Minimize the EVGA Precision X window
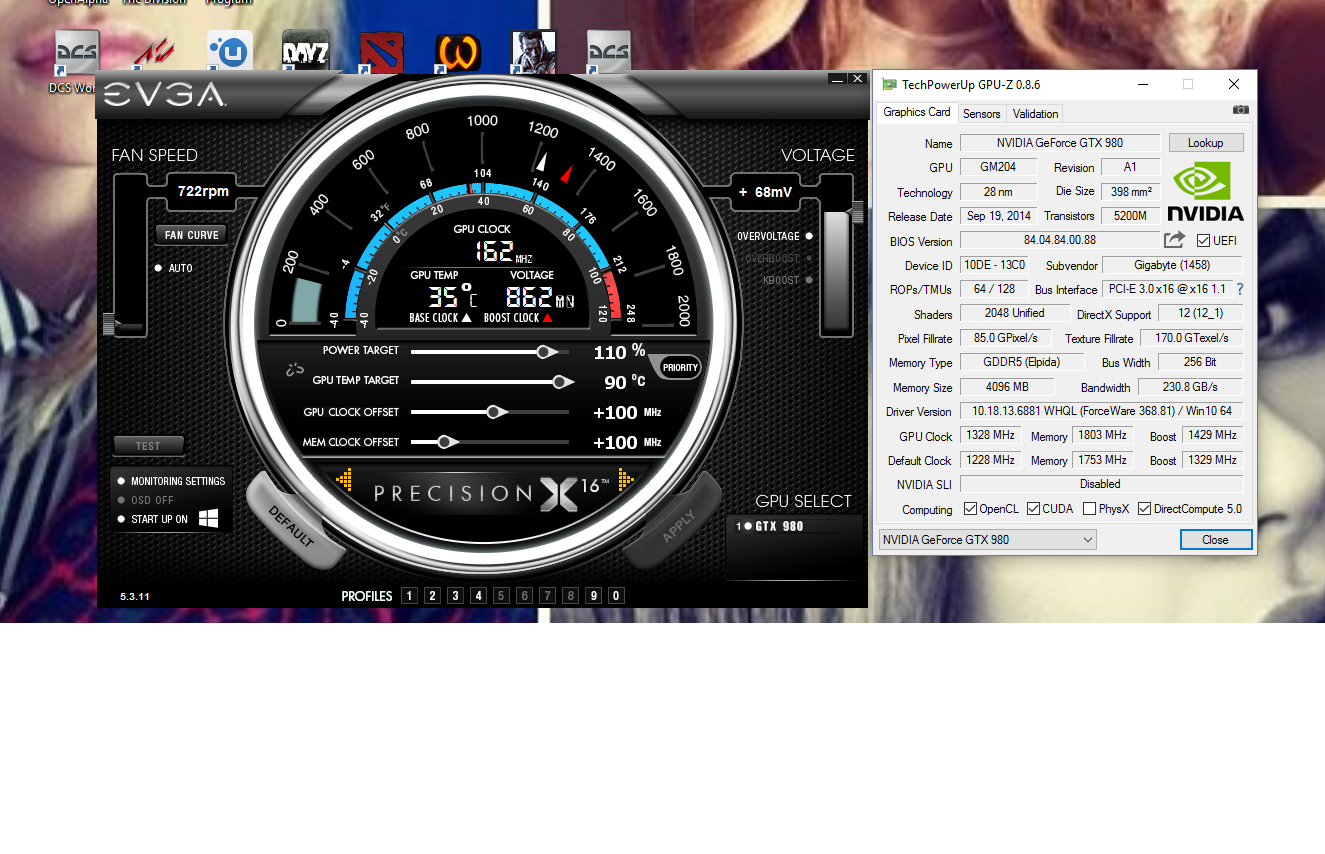The height and width of the screenshot is (854, 1325). tap(838, 78)
